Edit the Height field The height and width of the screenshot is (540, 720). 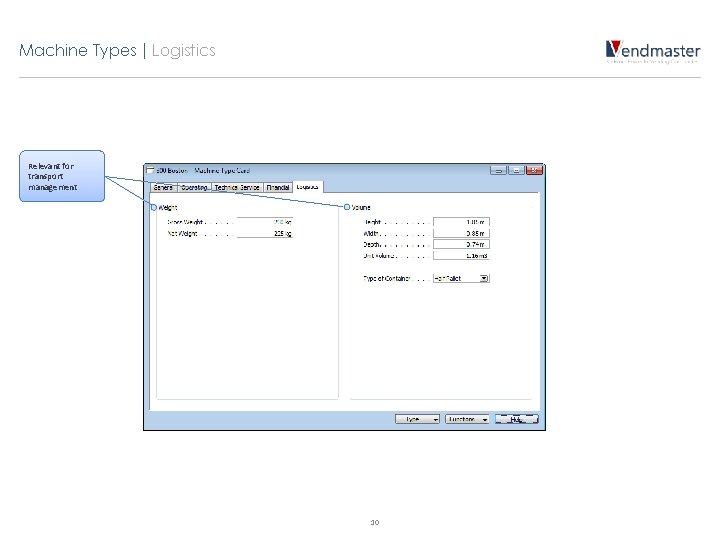click(x=461, y=222)
